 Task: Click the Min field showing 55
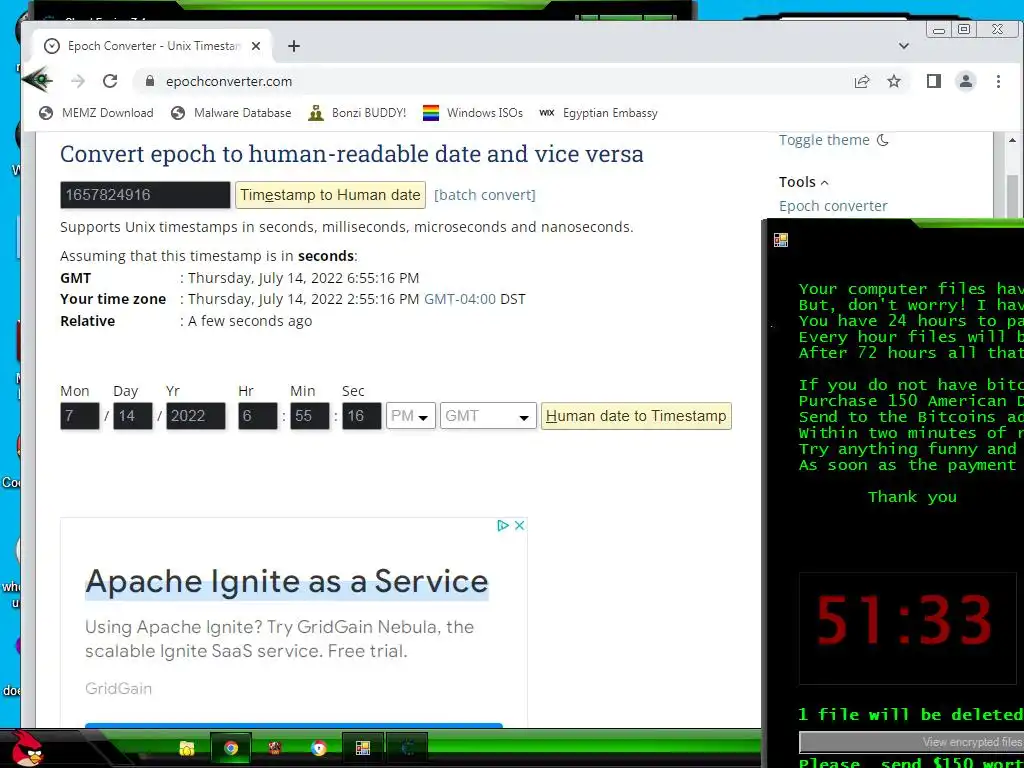[310, 416]
